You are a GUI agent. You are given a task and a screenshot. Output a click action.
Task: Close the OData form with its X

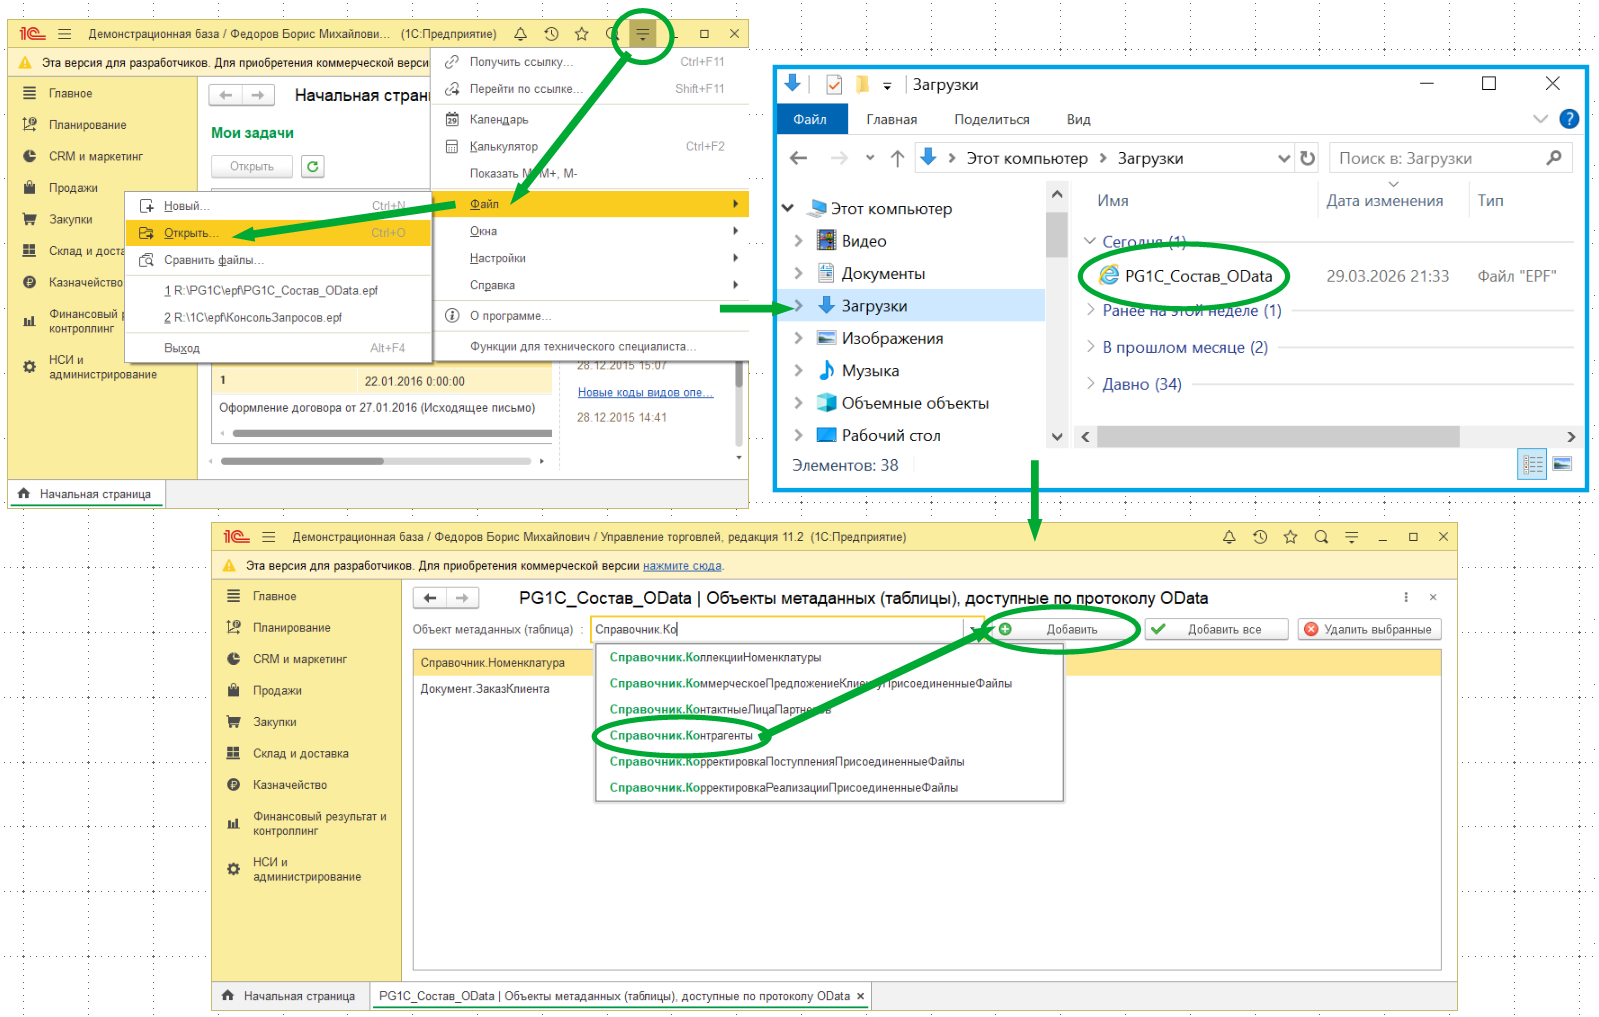tap(1433, 597)
